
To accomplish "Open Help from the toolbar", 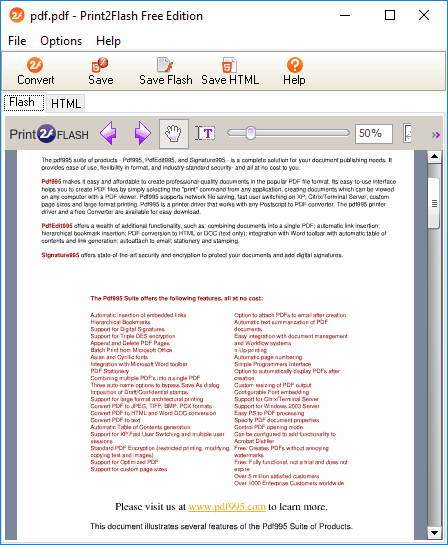I will [x=294, y=72].
